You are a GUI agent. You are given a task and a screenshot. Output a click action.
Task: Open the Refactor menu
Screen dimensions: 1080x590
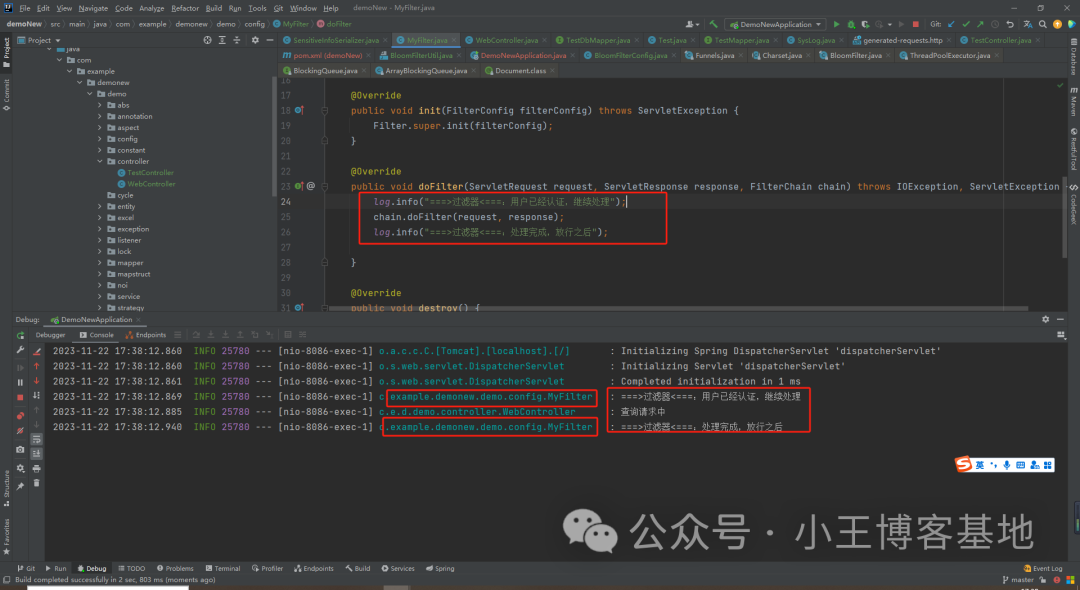click(x=185, y=8)
